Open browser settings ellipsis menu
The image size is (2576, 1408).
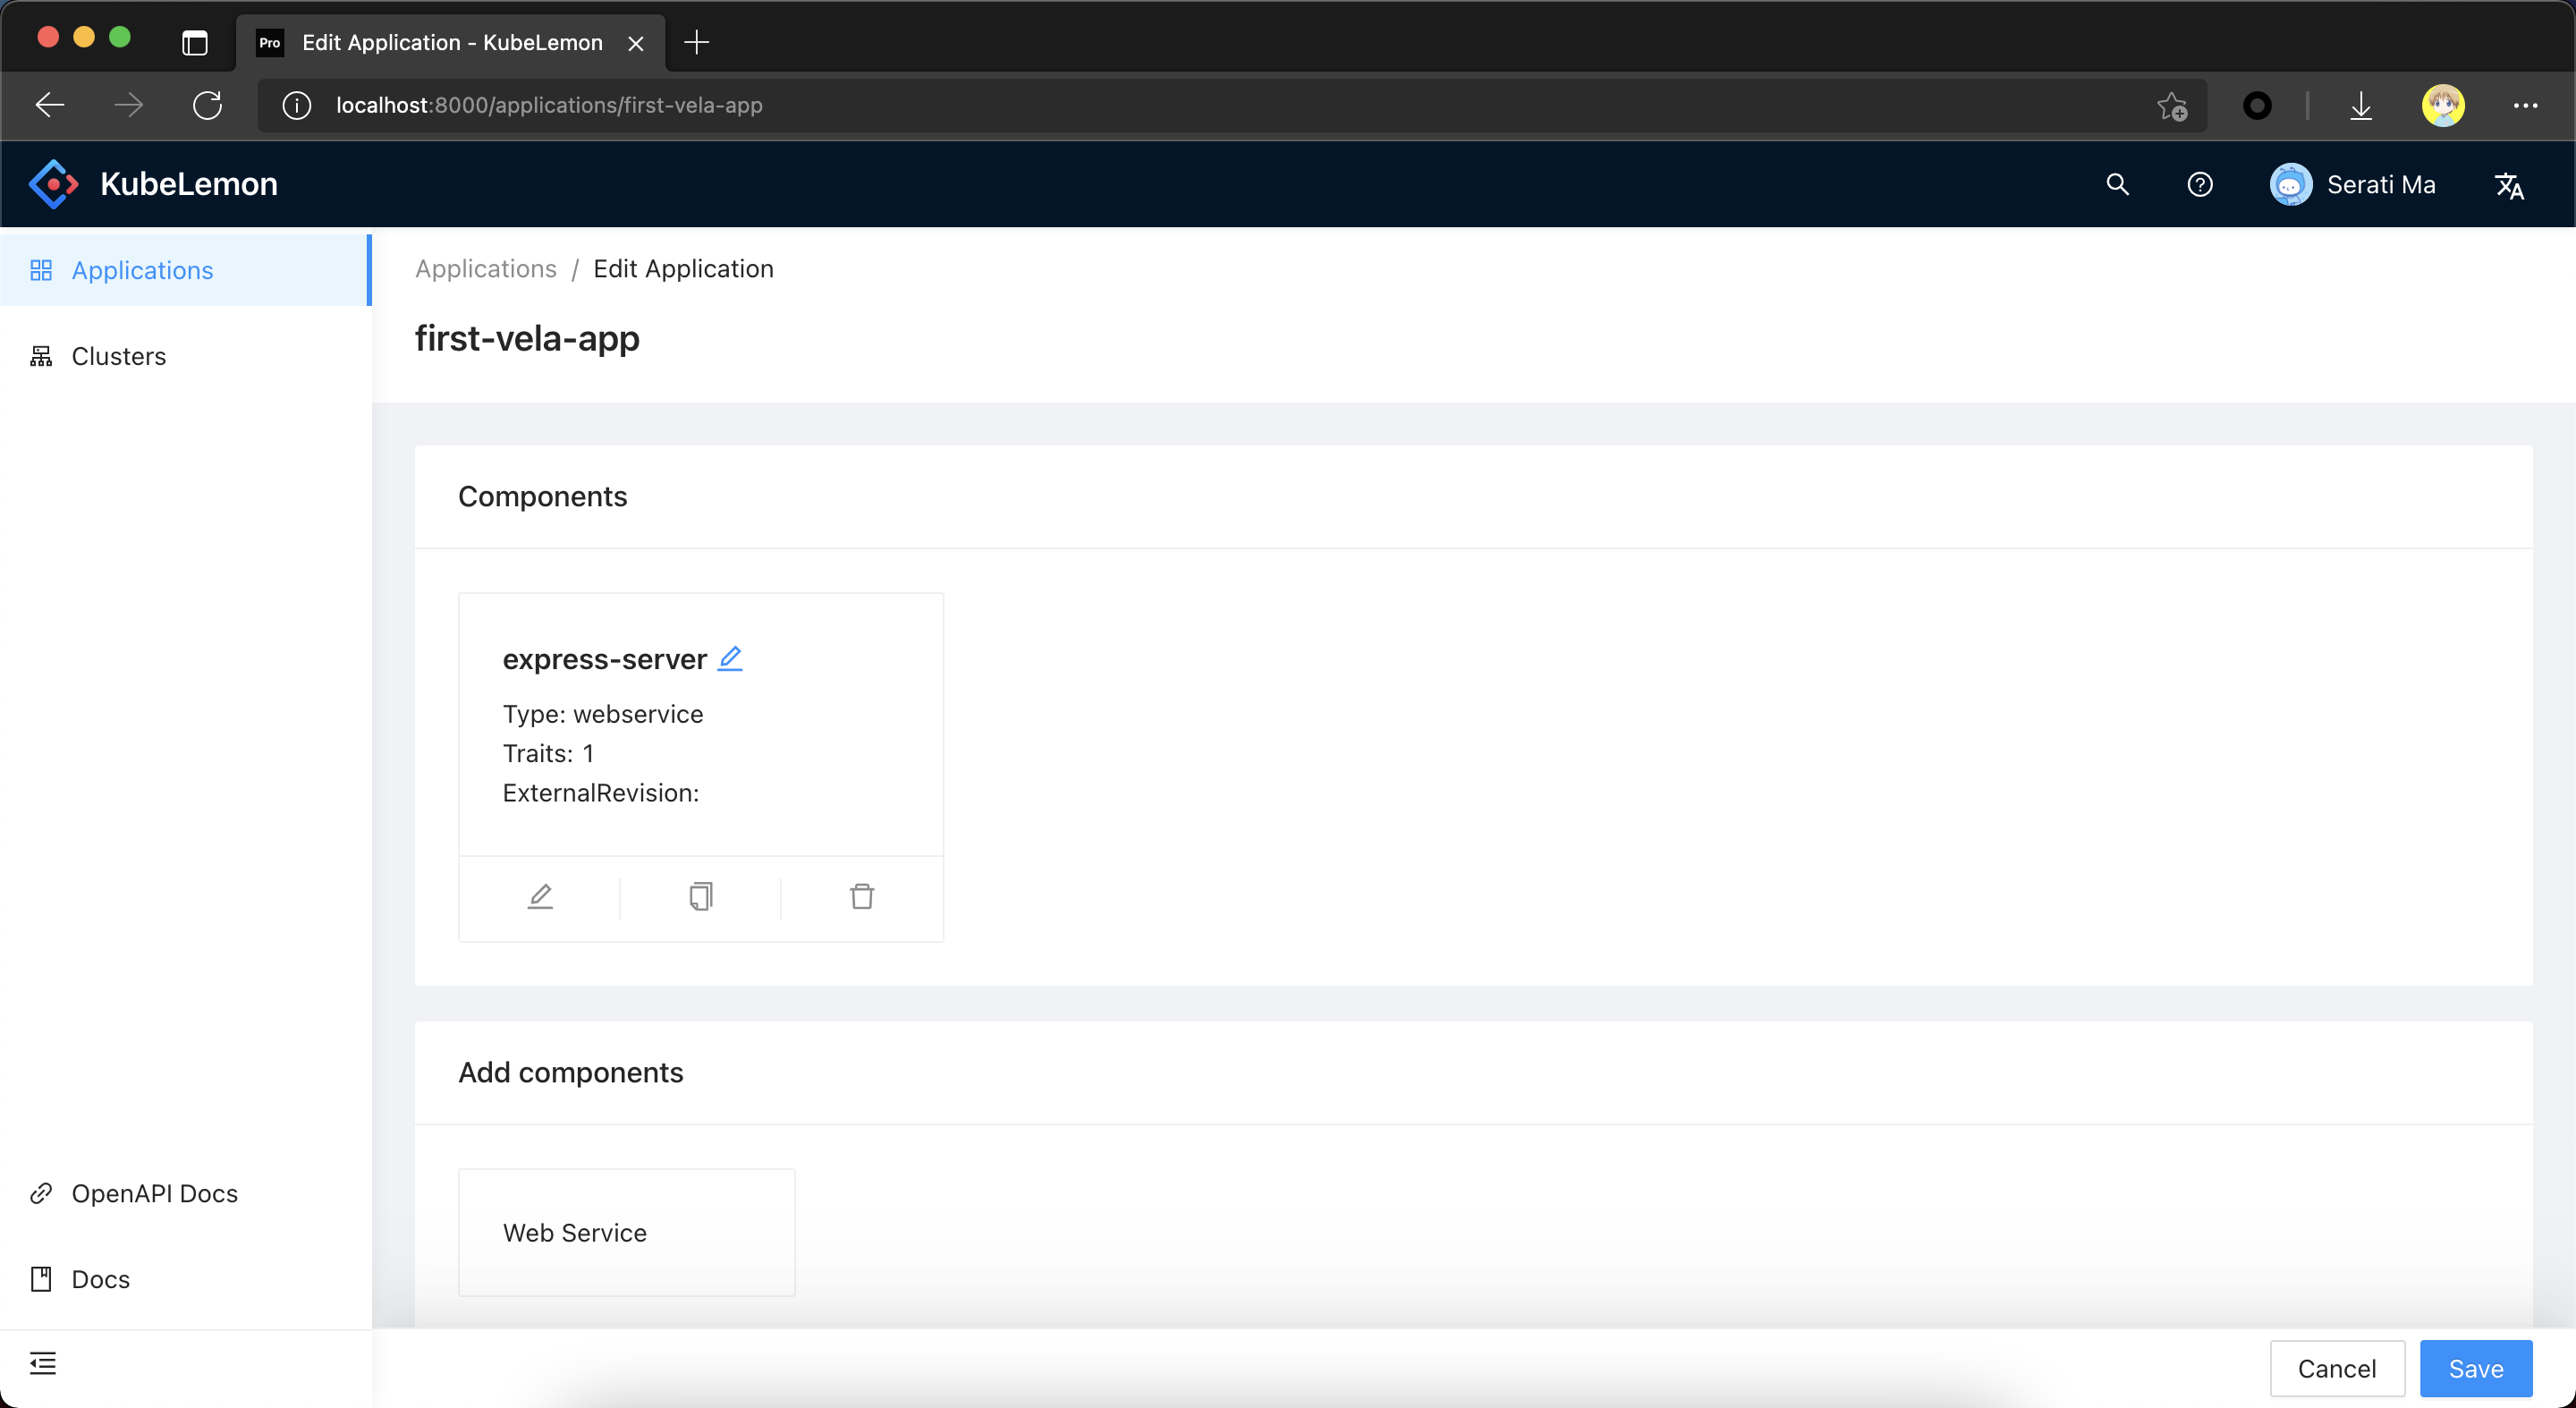(x=2525, y=105)
